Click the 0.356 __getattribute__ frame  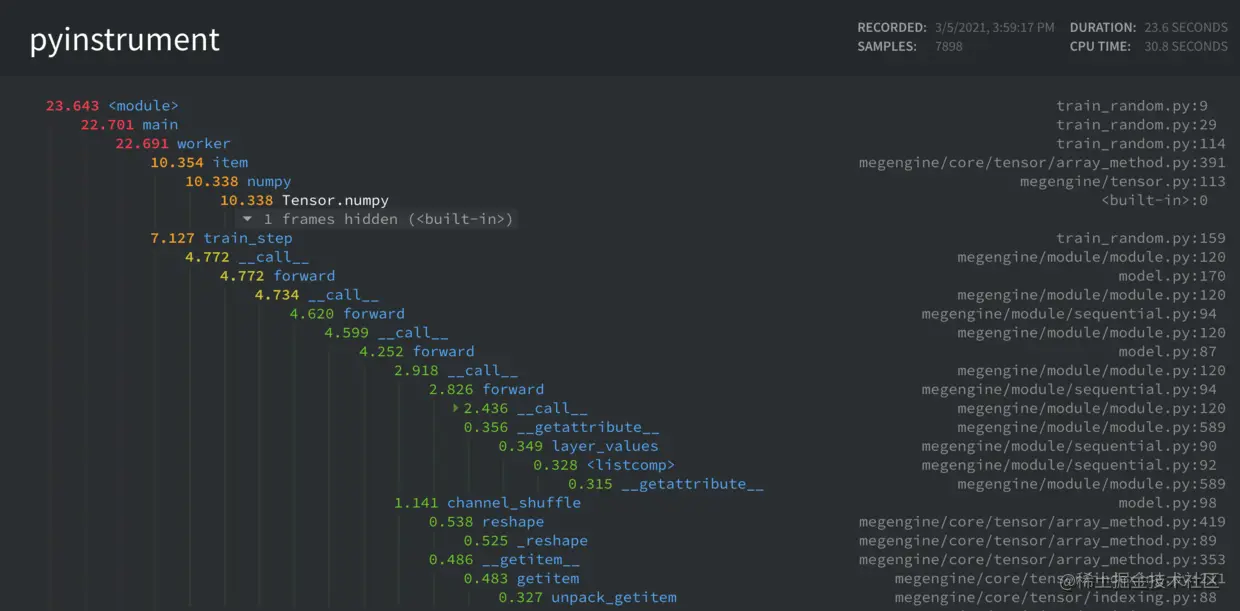click(561, 428)
